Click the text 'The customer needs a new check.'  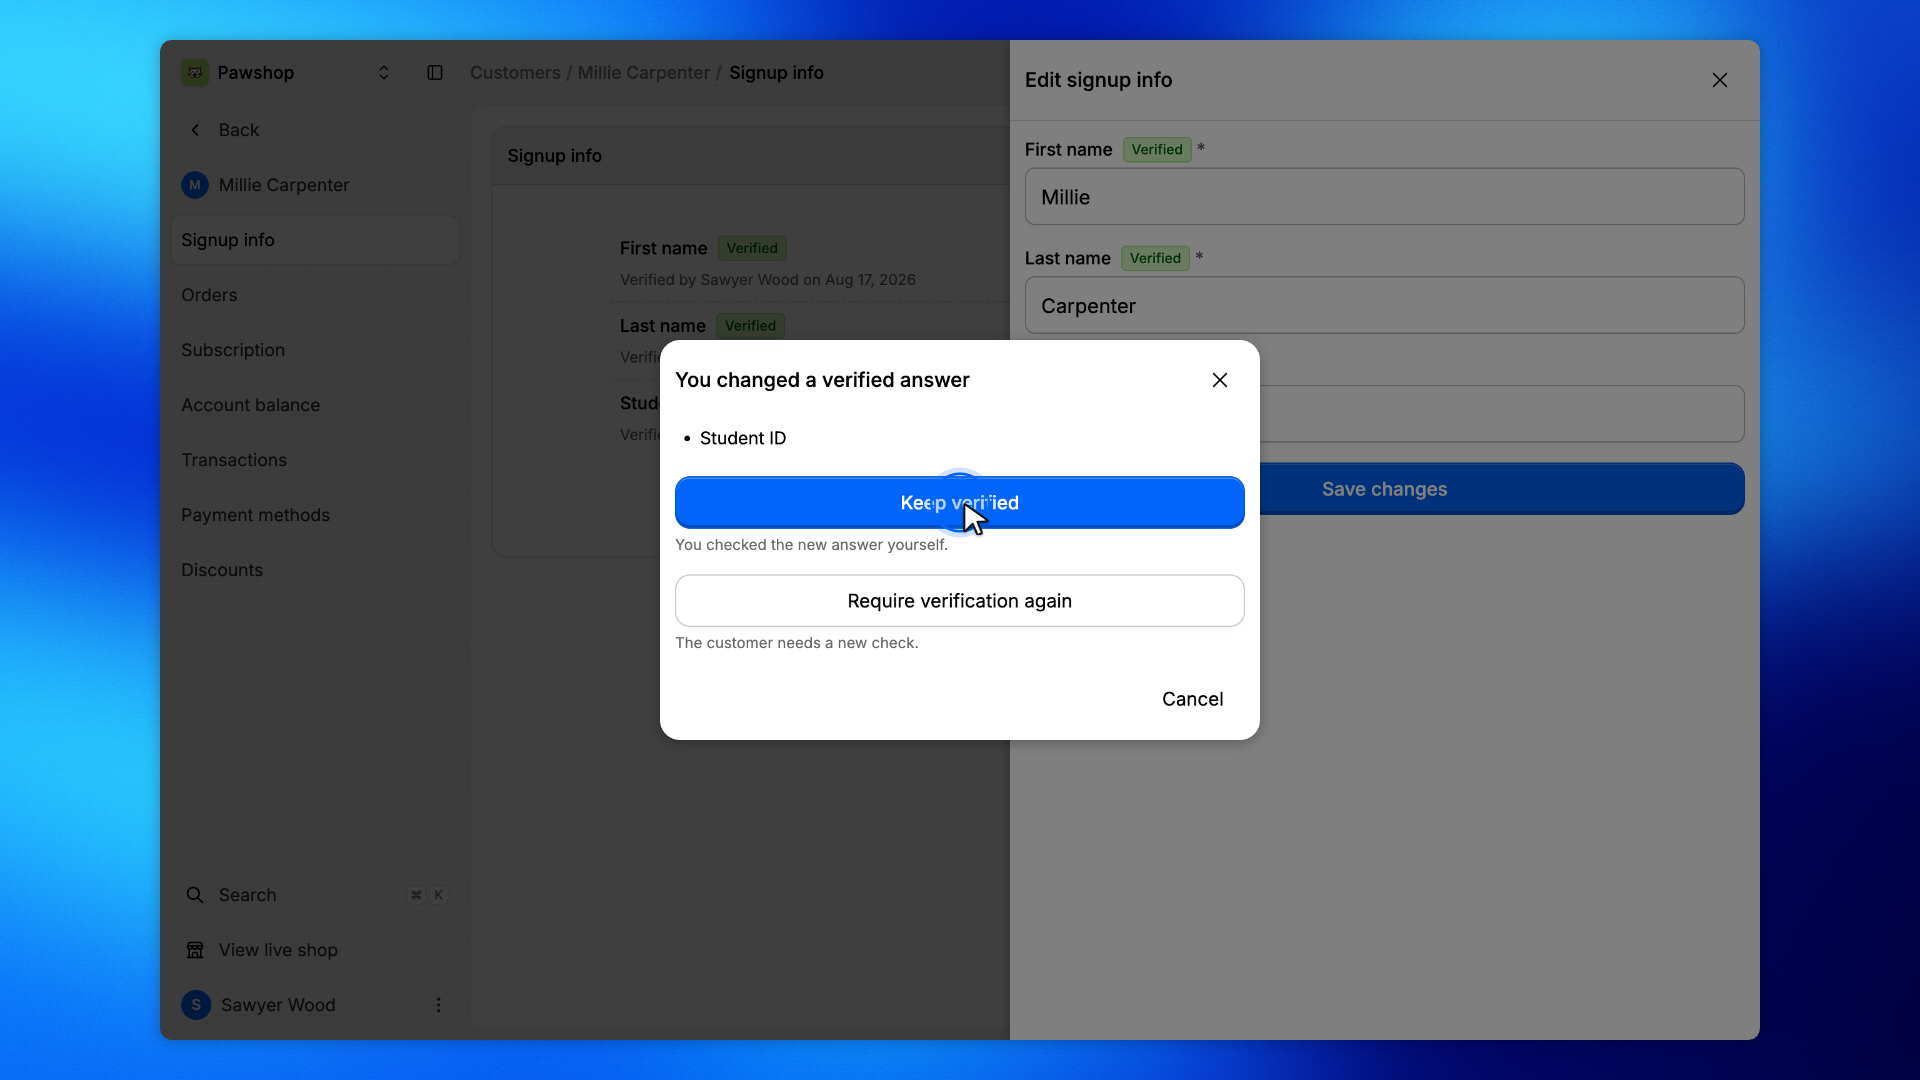[x=796, y=643]
